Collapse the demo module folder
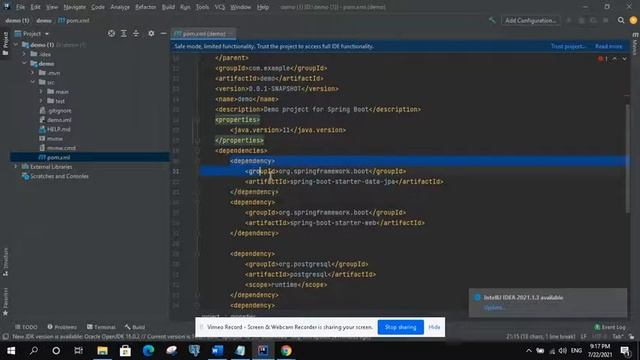This screenshot has height=360, width=640. (24, 63)
